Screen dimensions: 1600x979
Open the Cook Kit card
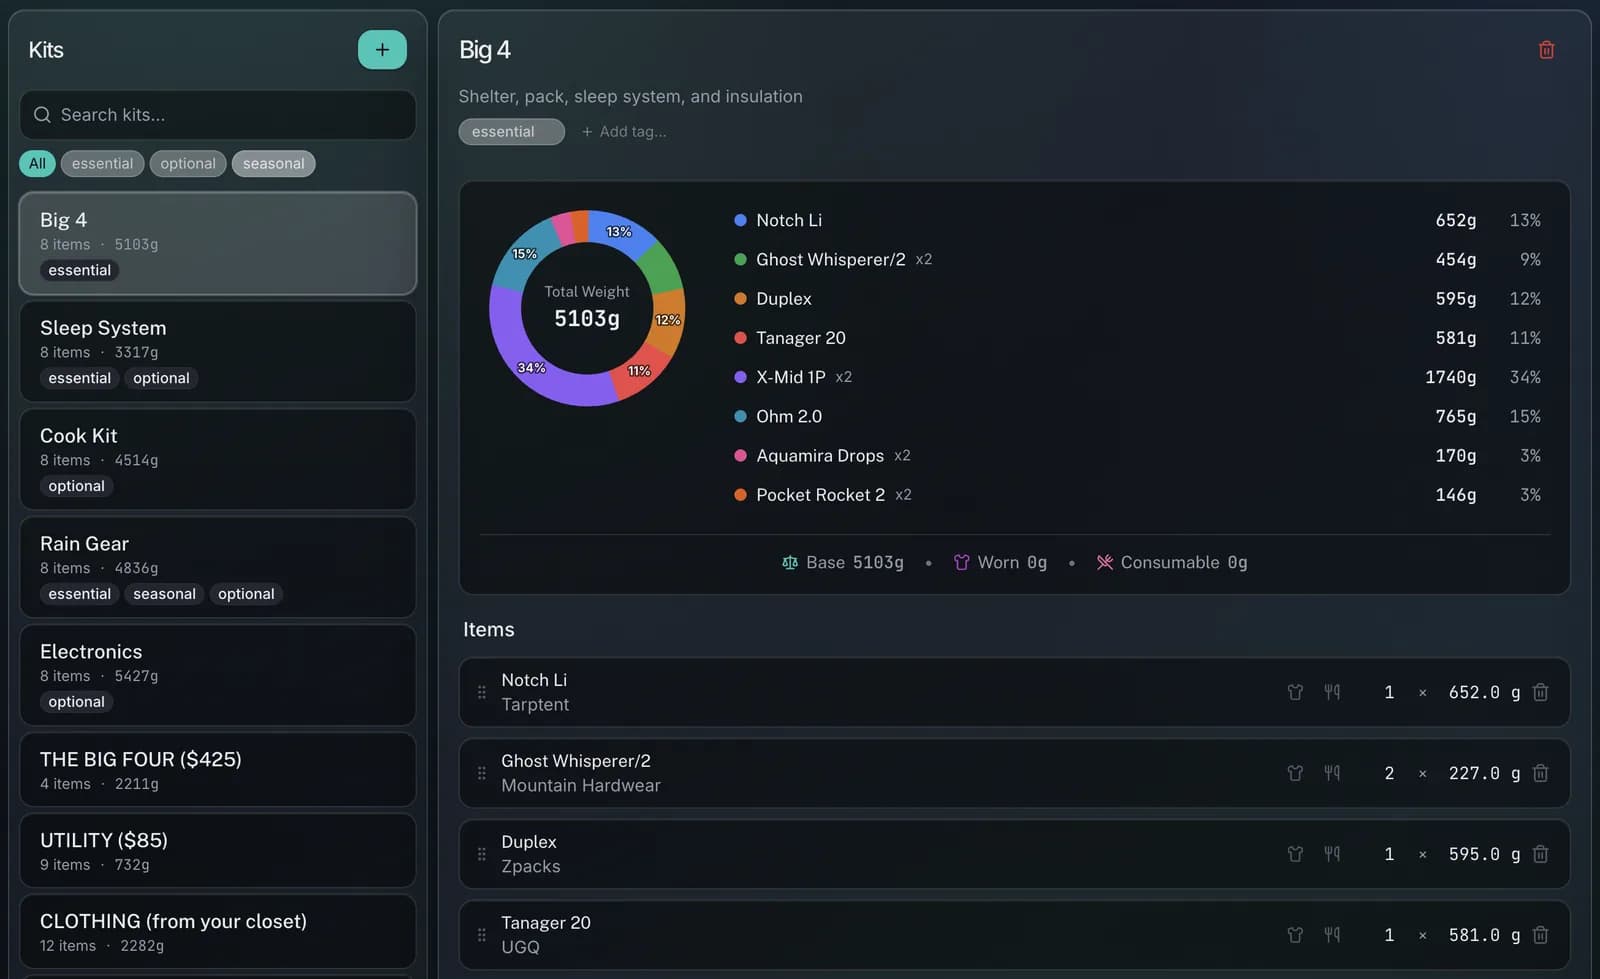click(218, 460)
